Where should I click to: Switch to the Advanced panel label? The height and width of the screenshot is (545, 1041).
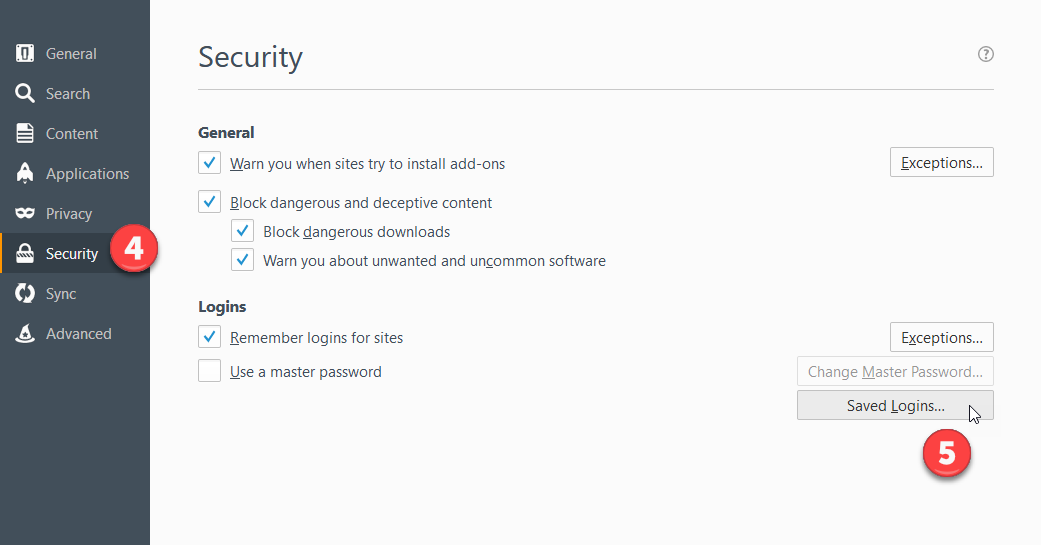pos(78,333)
